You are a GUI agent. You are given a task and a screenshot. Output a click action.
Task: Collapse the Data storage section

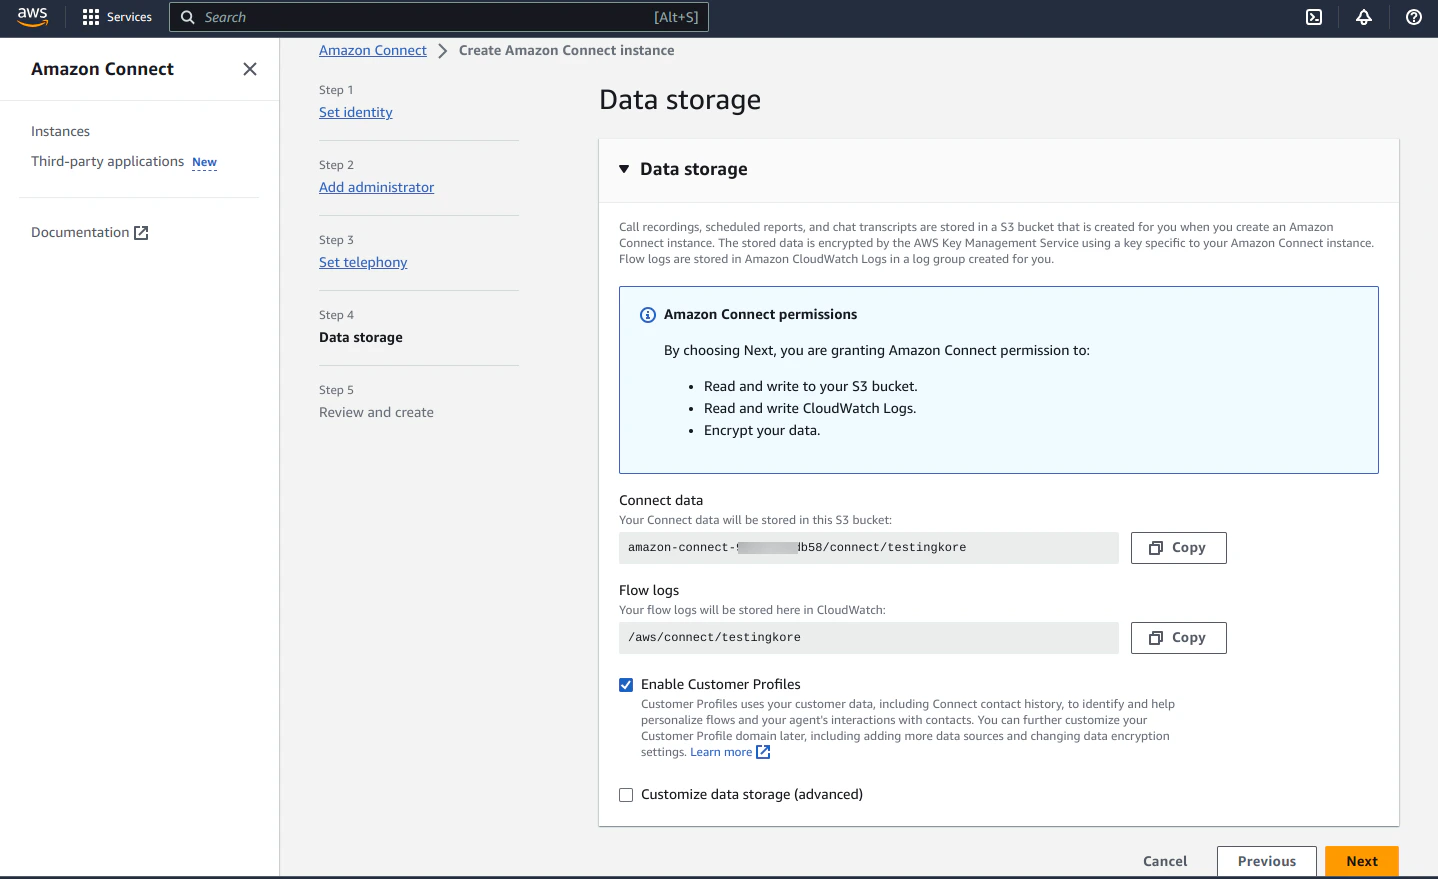pyautogui.click(x=625, y=169)
